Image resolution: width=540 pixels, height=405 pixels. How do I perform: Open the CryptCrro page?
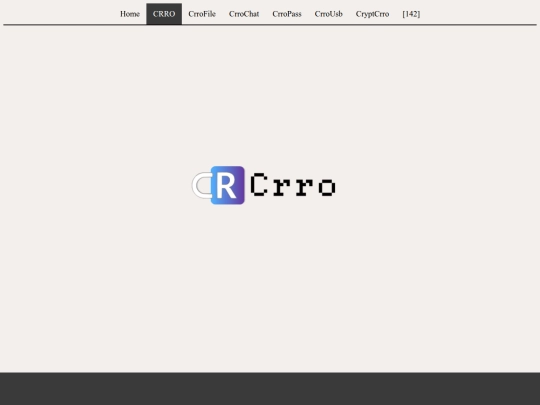tap(372, 14)
